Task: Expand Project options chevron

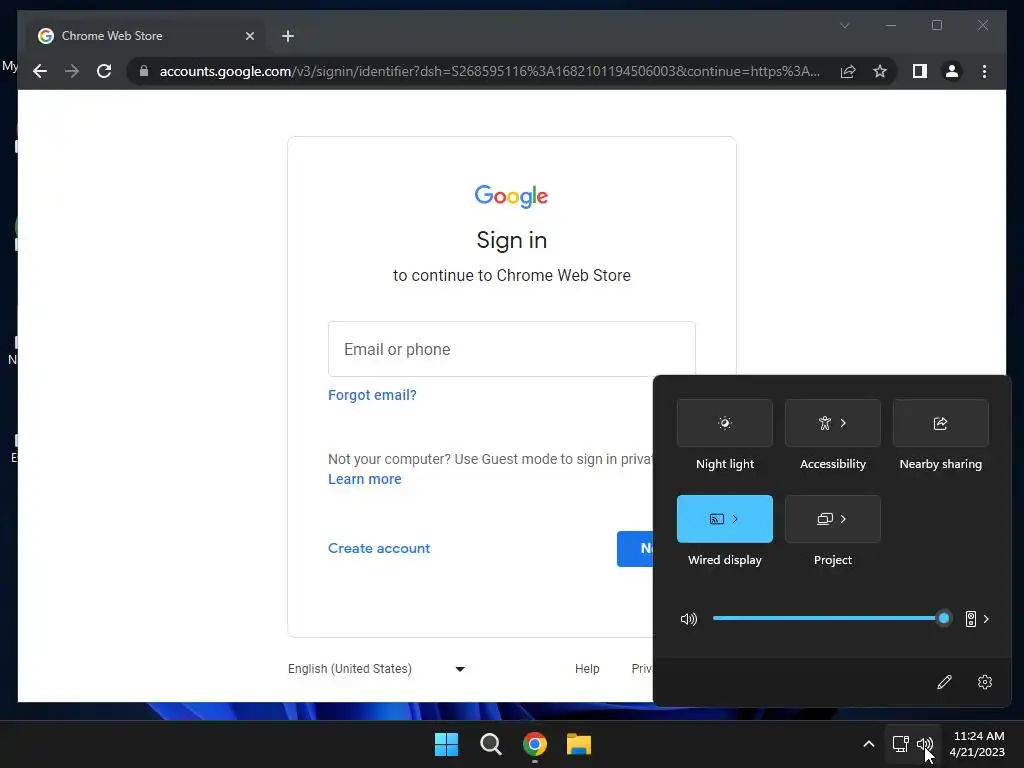Action: pos(843,519)
